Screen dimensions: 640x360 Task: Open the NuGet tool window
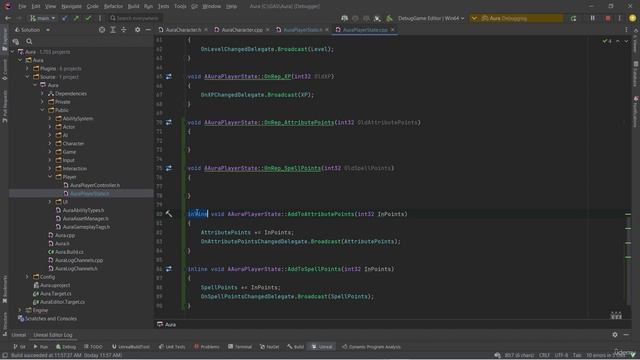269,347
